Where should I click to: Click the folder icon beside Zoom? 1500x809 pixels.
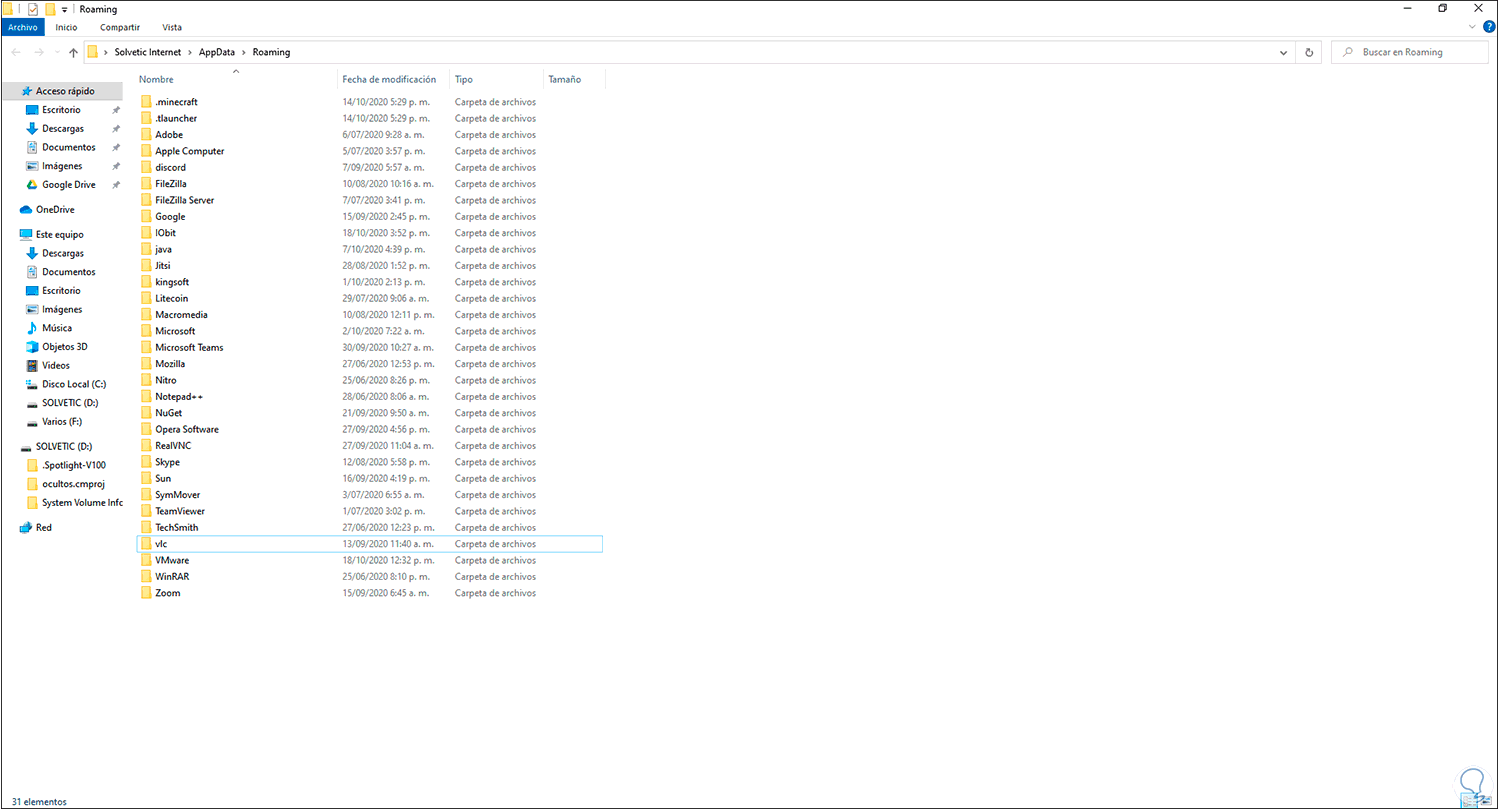(146, 593)
